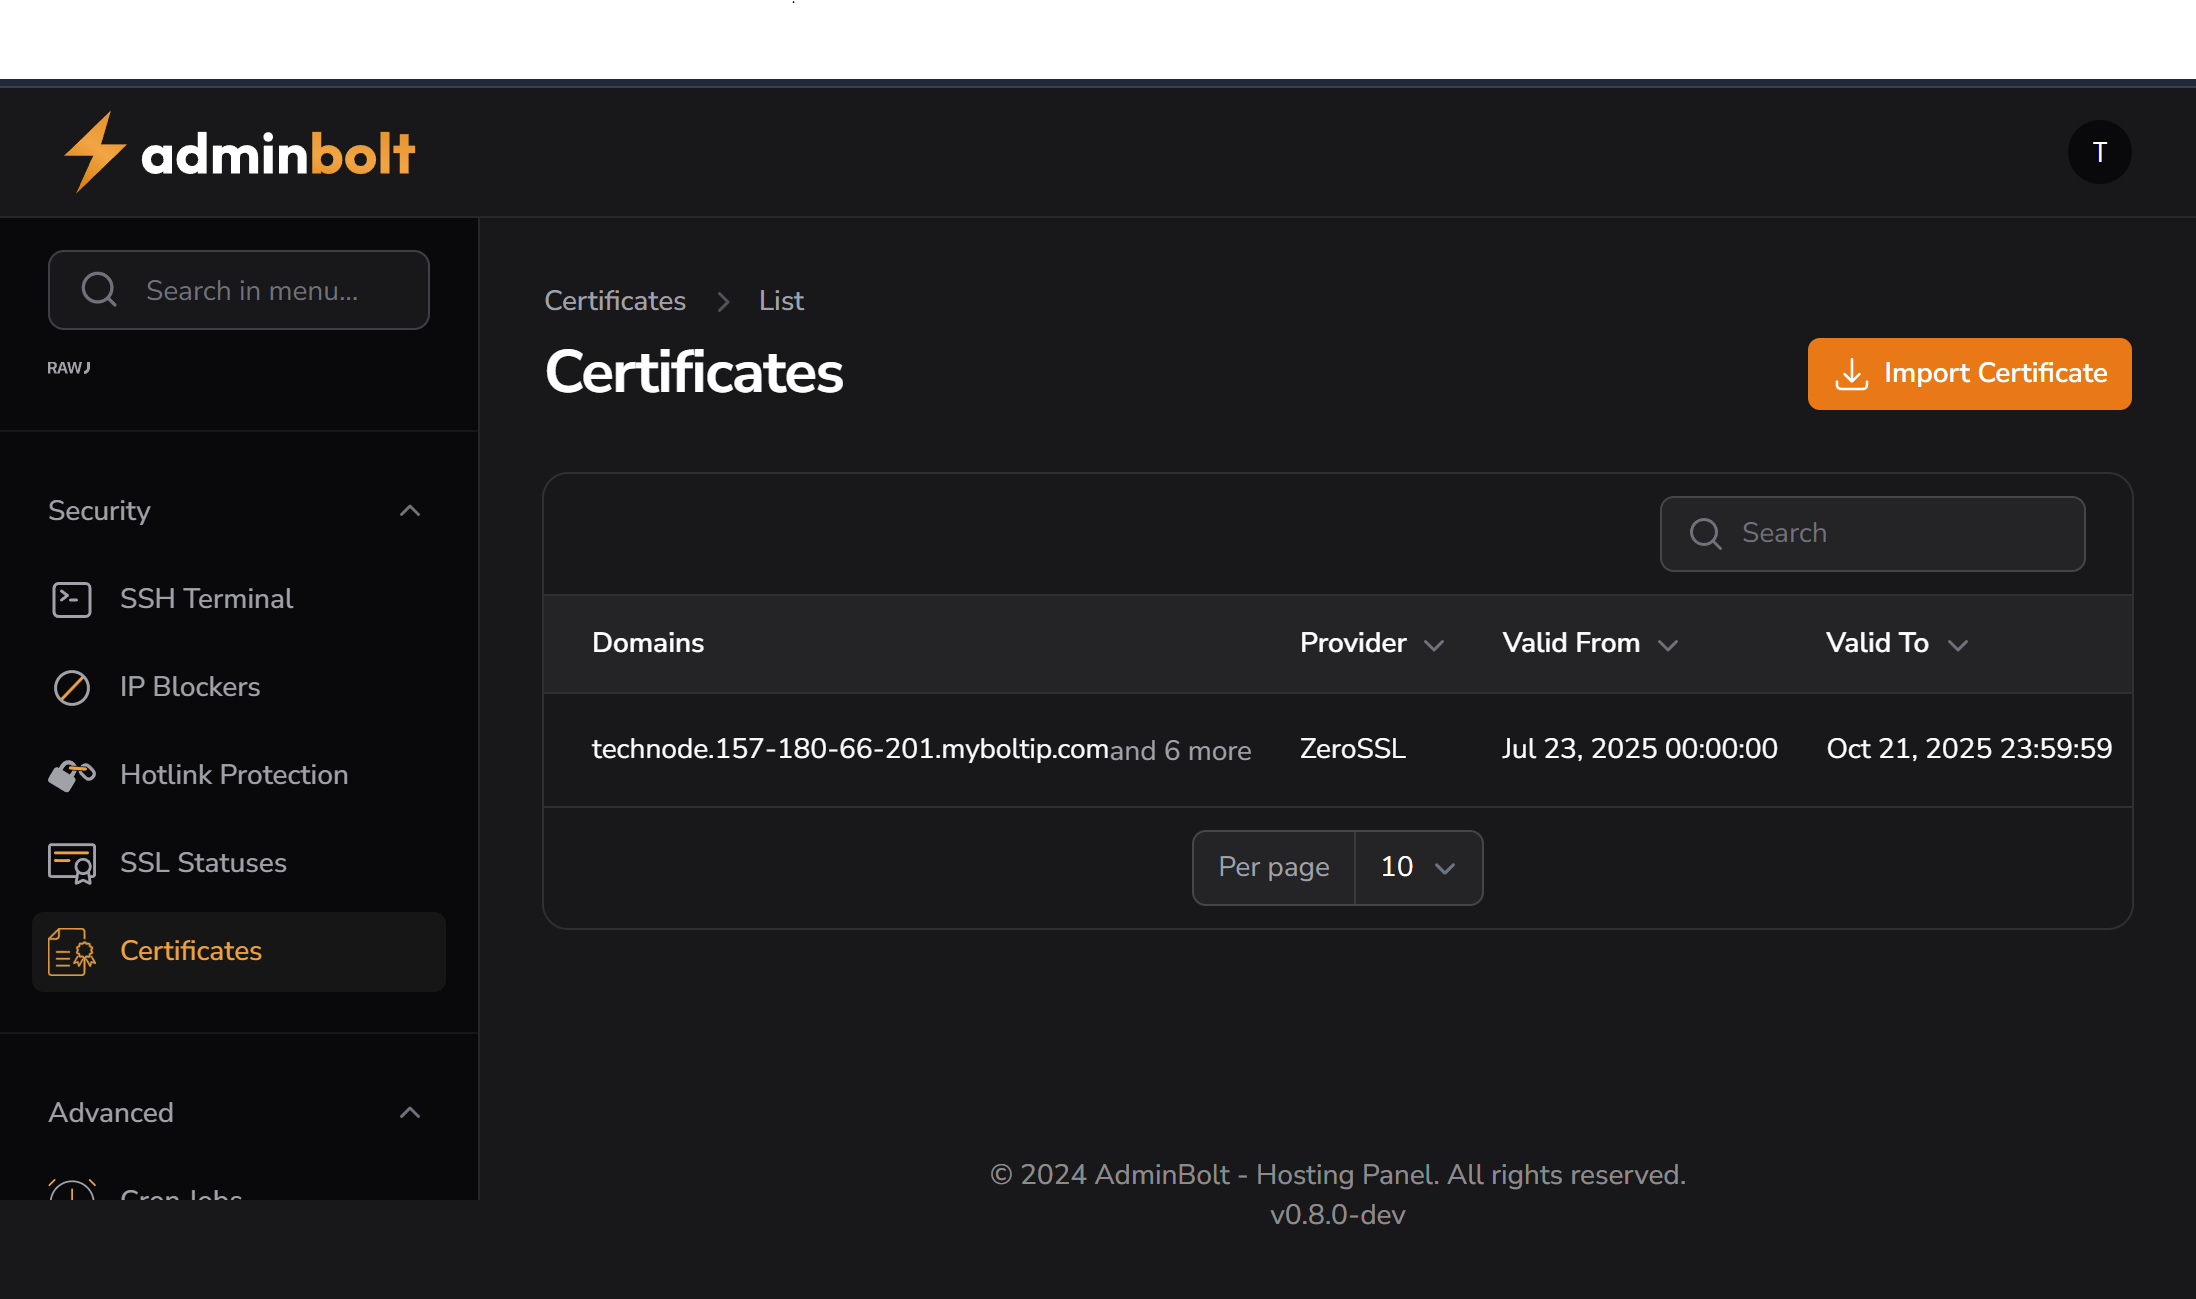Click the Import Certificate button
The image size is (2196, 1299).
click(1968, 373)
